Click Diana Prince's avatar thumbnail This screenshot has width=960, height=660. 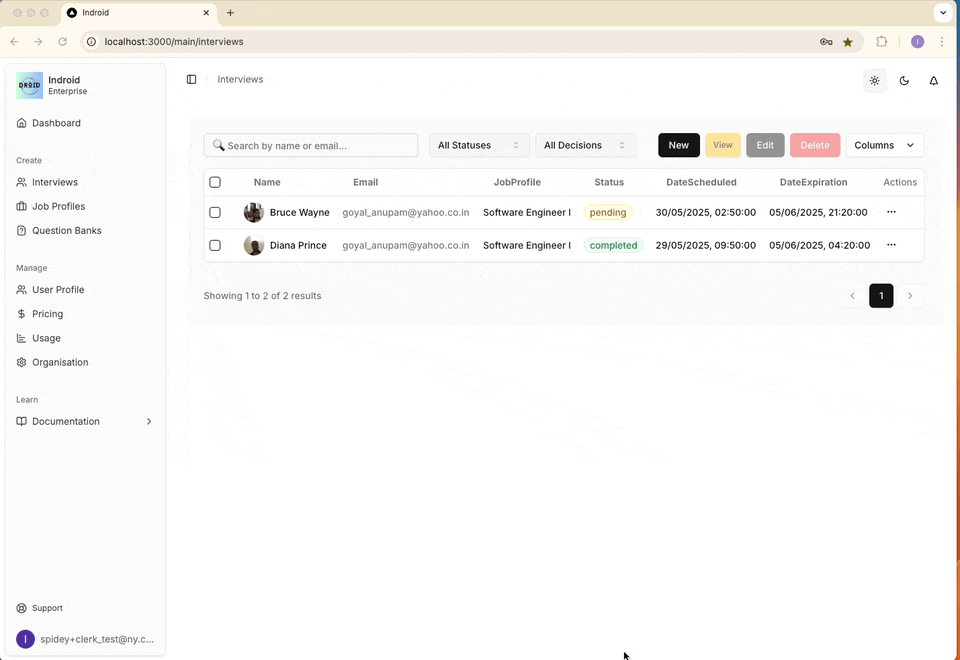point(254,245)
